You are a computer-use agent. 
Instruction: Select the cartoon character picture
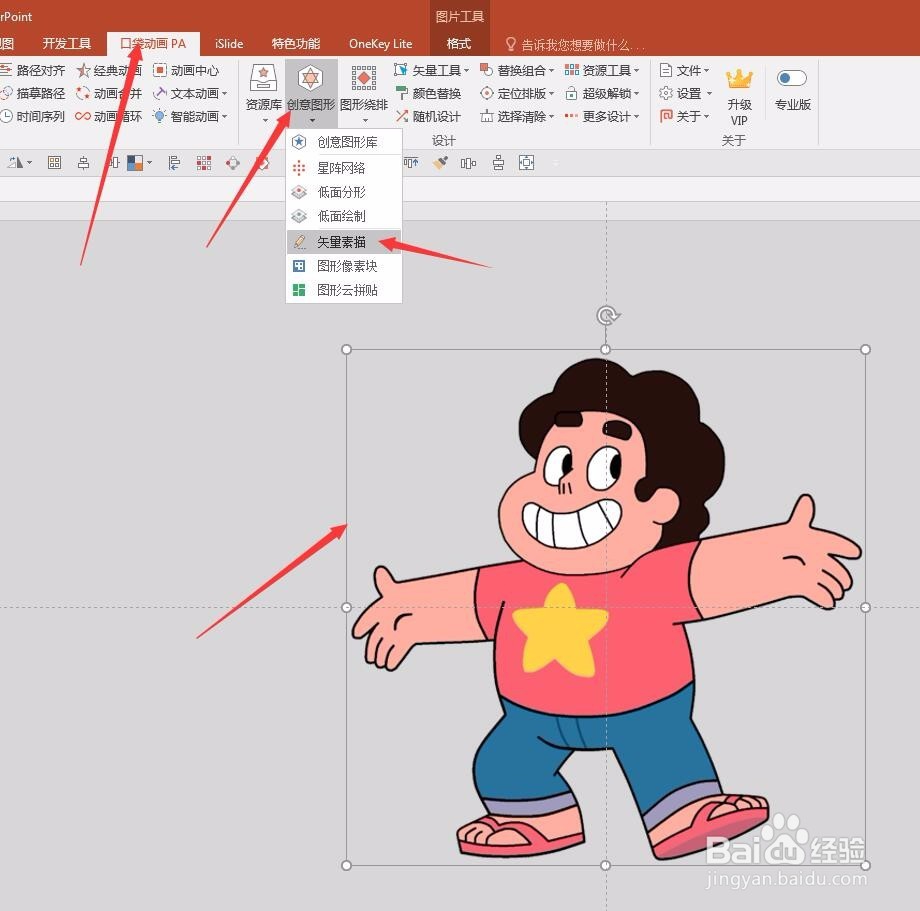point(606,607)
